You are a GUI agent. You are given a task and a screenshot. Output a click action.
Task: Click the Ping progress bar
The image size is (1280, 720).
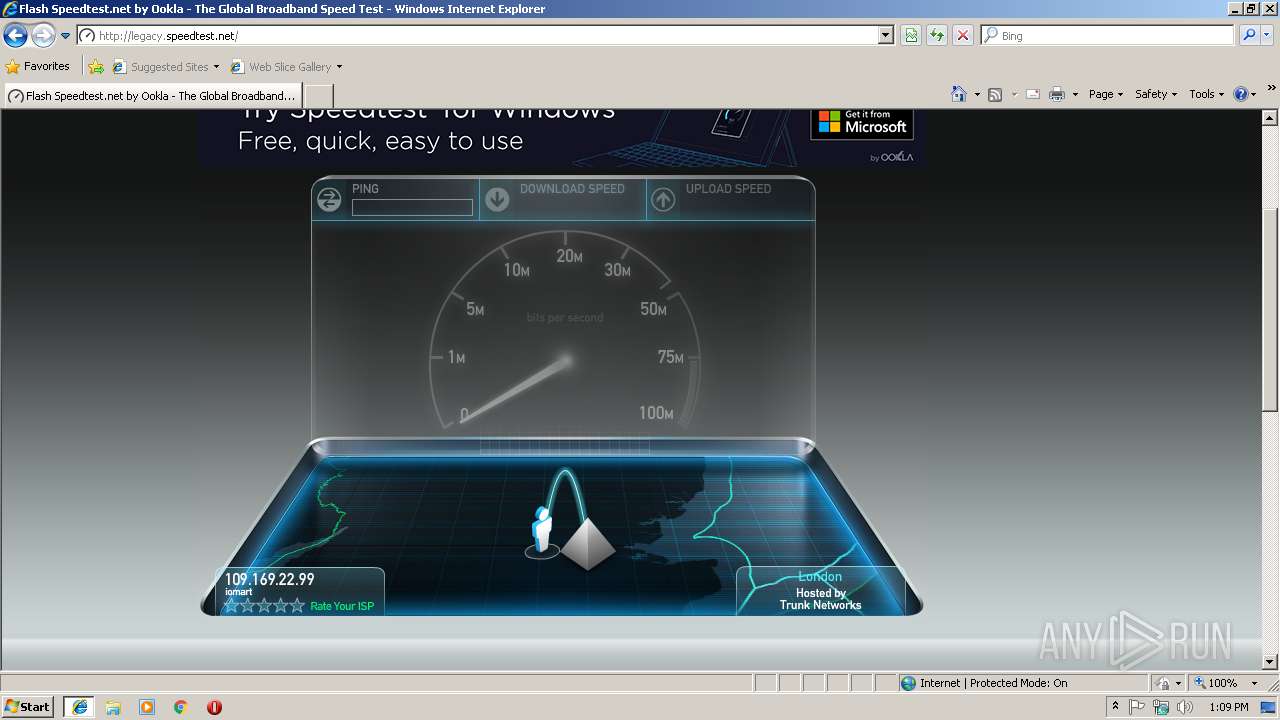click(x=412, y=207)
